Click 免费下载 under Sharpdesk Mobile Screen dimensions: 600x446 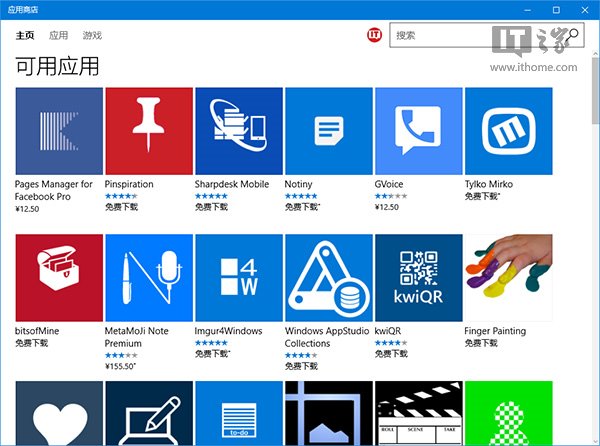click(211, 207)
